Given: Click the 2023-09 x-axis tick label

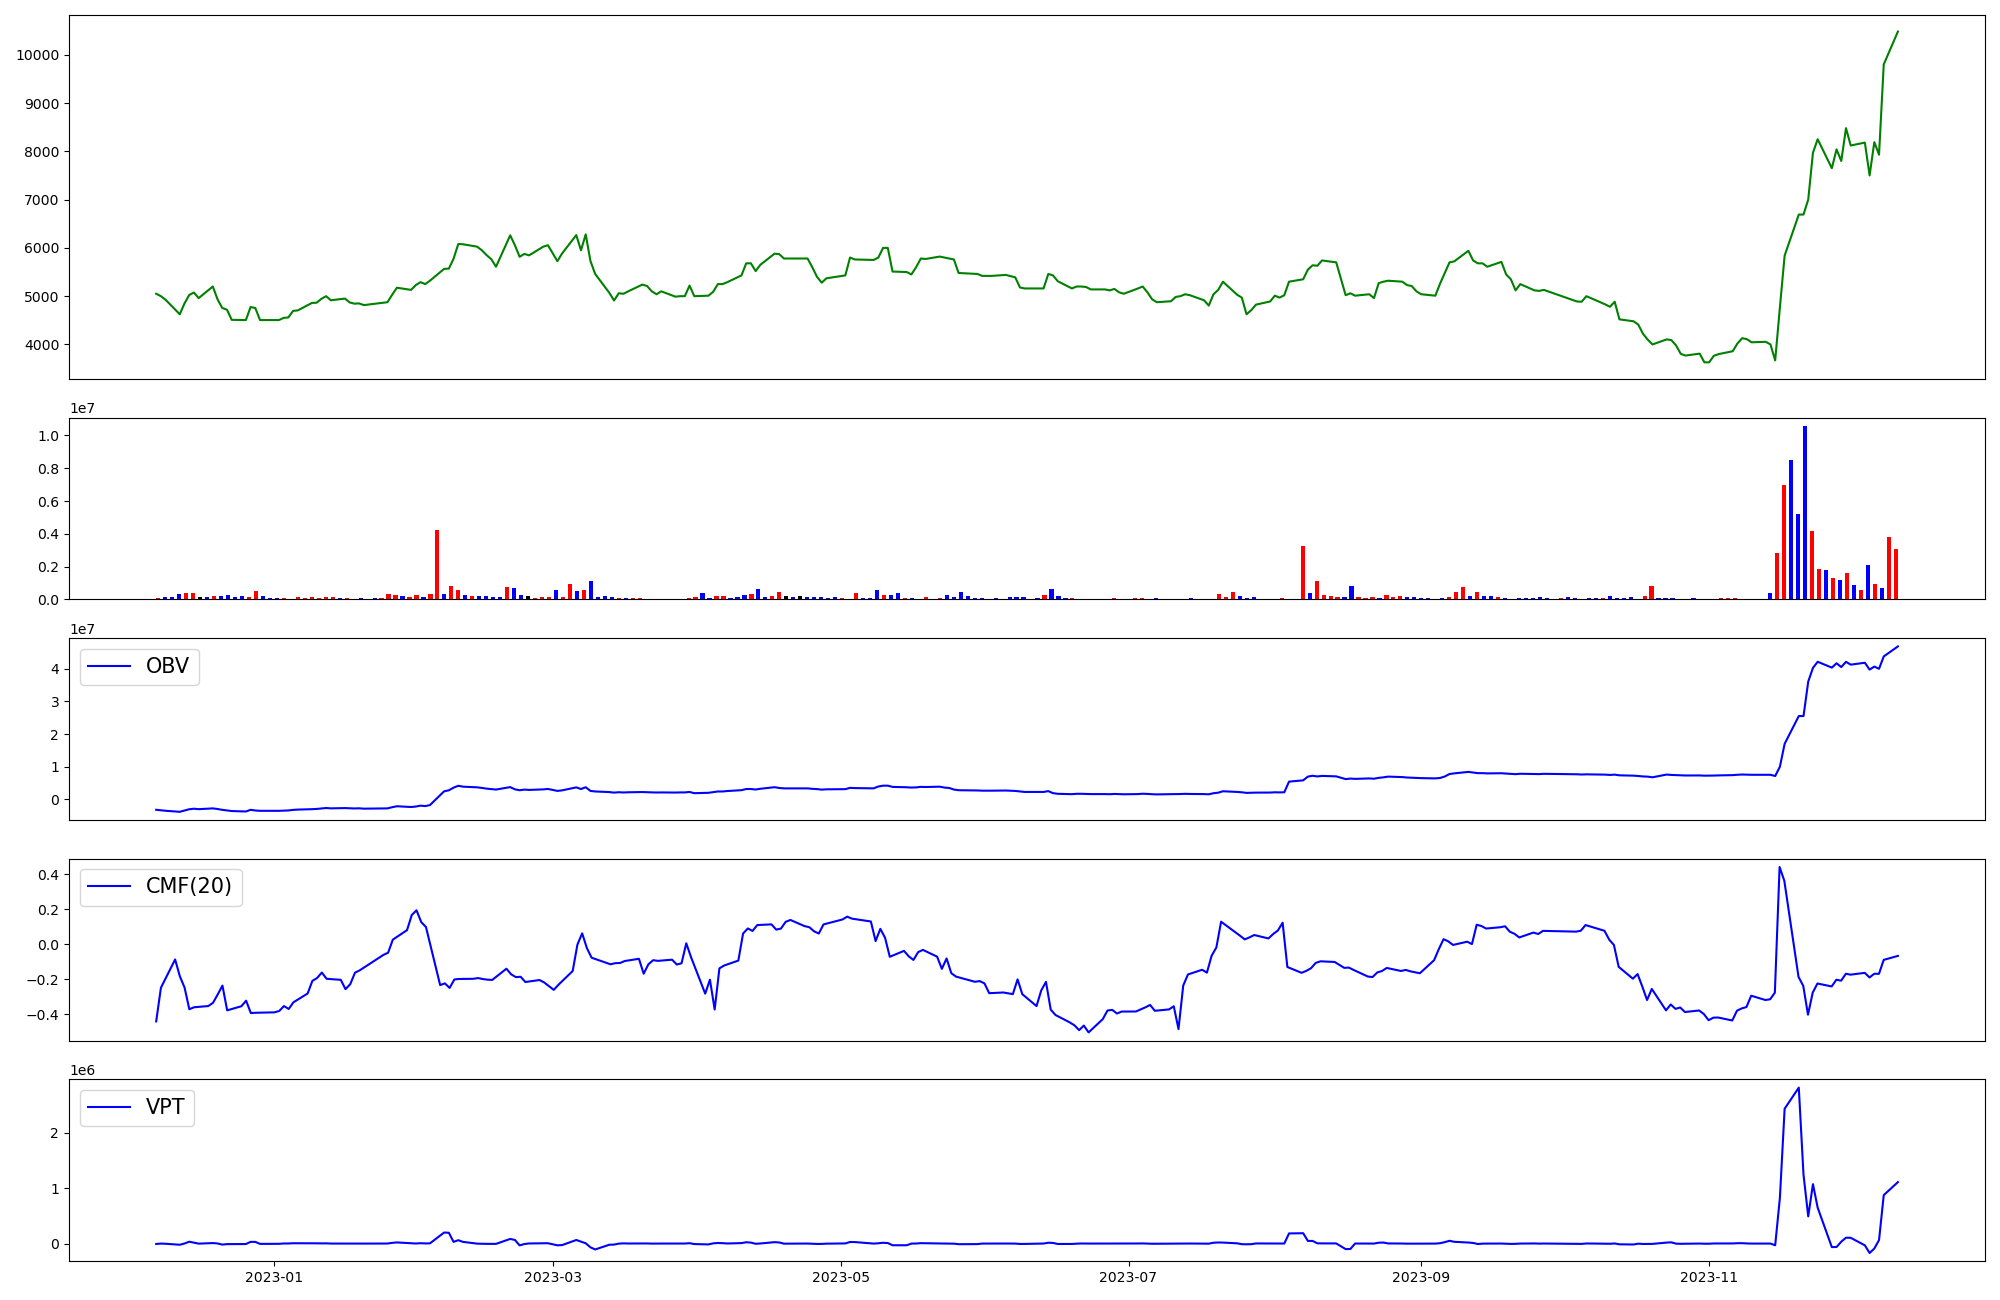Looking at the screenshot, I should (x=1421, y=1277).
